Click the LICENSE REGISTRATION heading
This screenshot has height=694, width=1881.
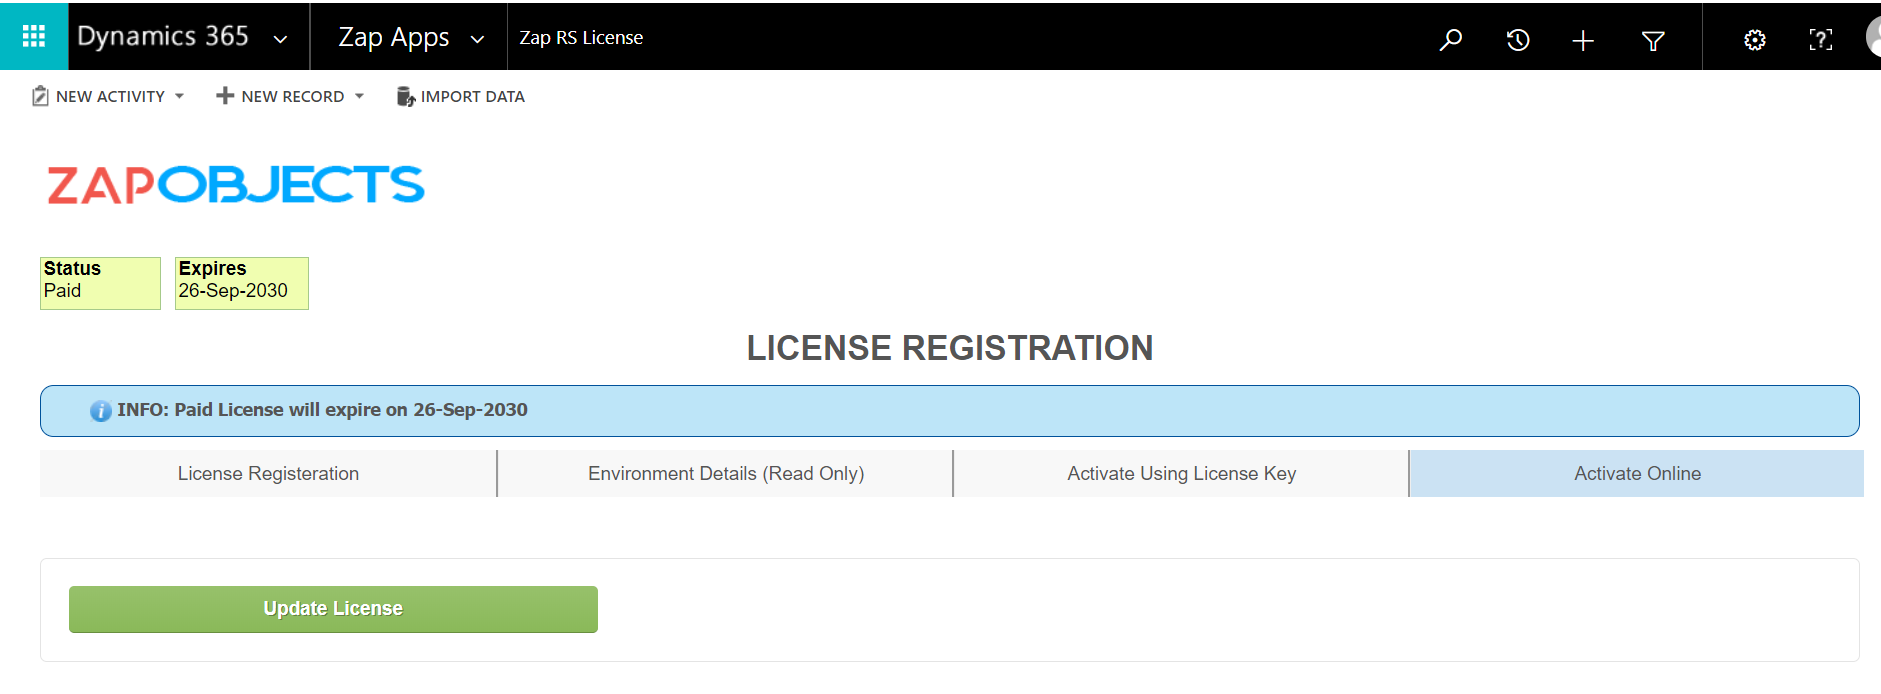click(x=950, y=348)
